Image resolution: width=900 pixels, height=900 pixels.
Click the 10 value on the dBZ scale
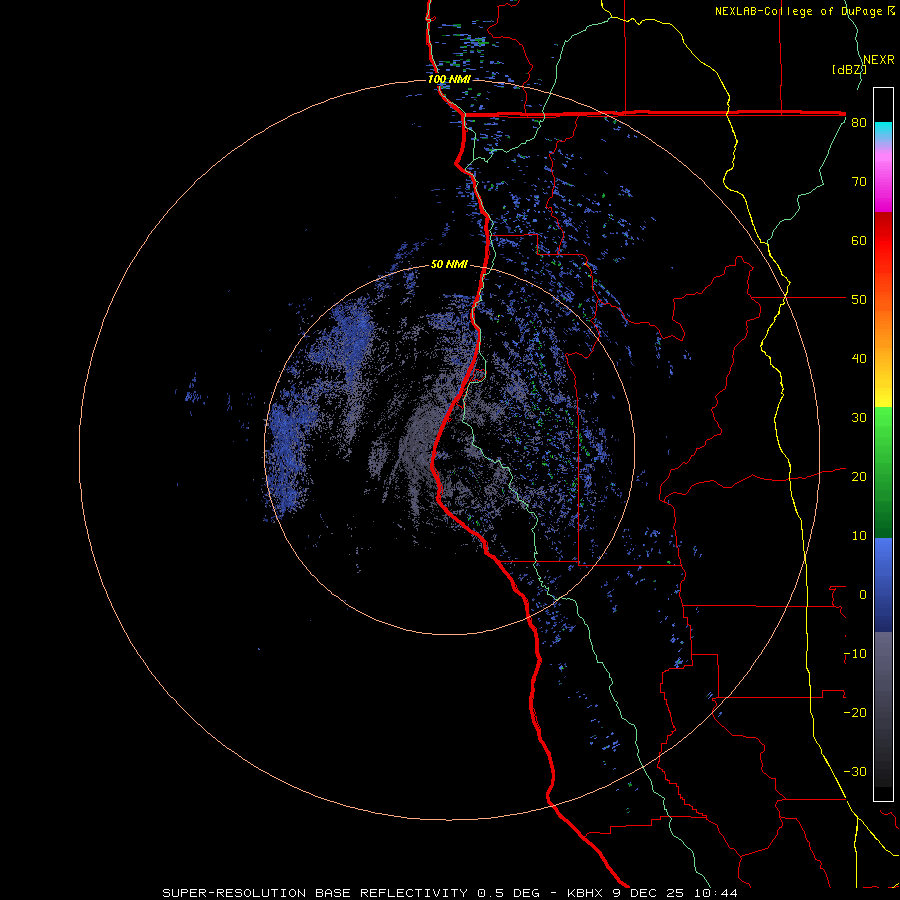click(859, 536)
